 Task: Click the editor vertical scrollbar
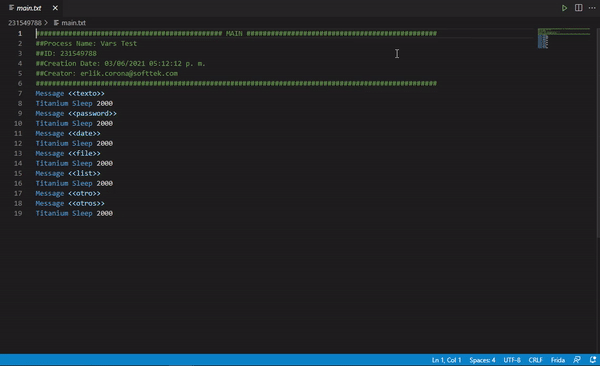click(597, 134)
